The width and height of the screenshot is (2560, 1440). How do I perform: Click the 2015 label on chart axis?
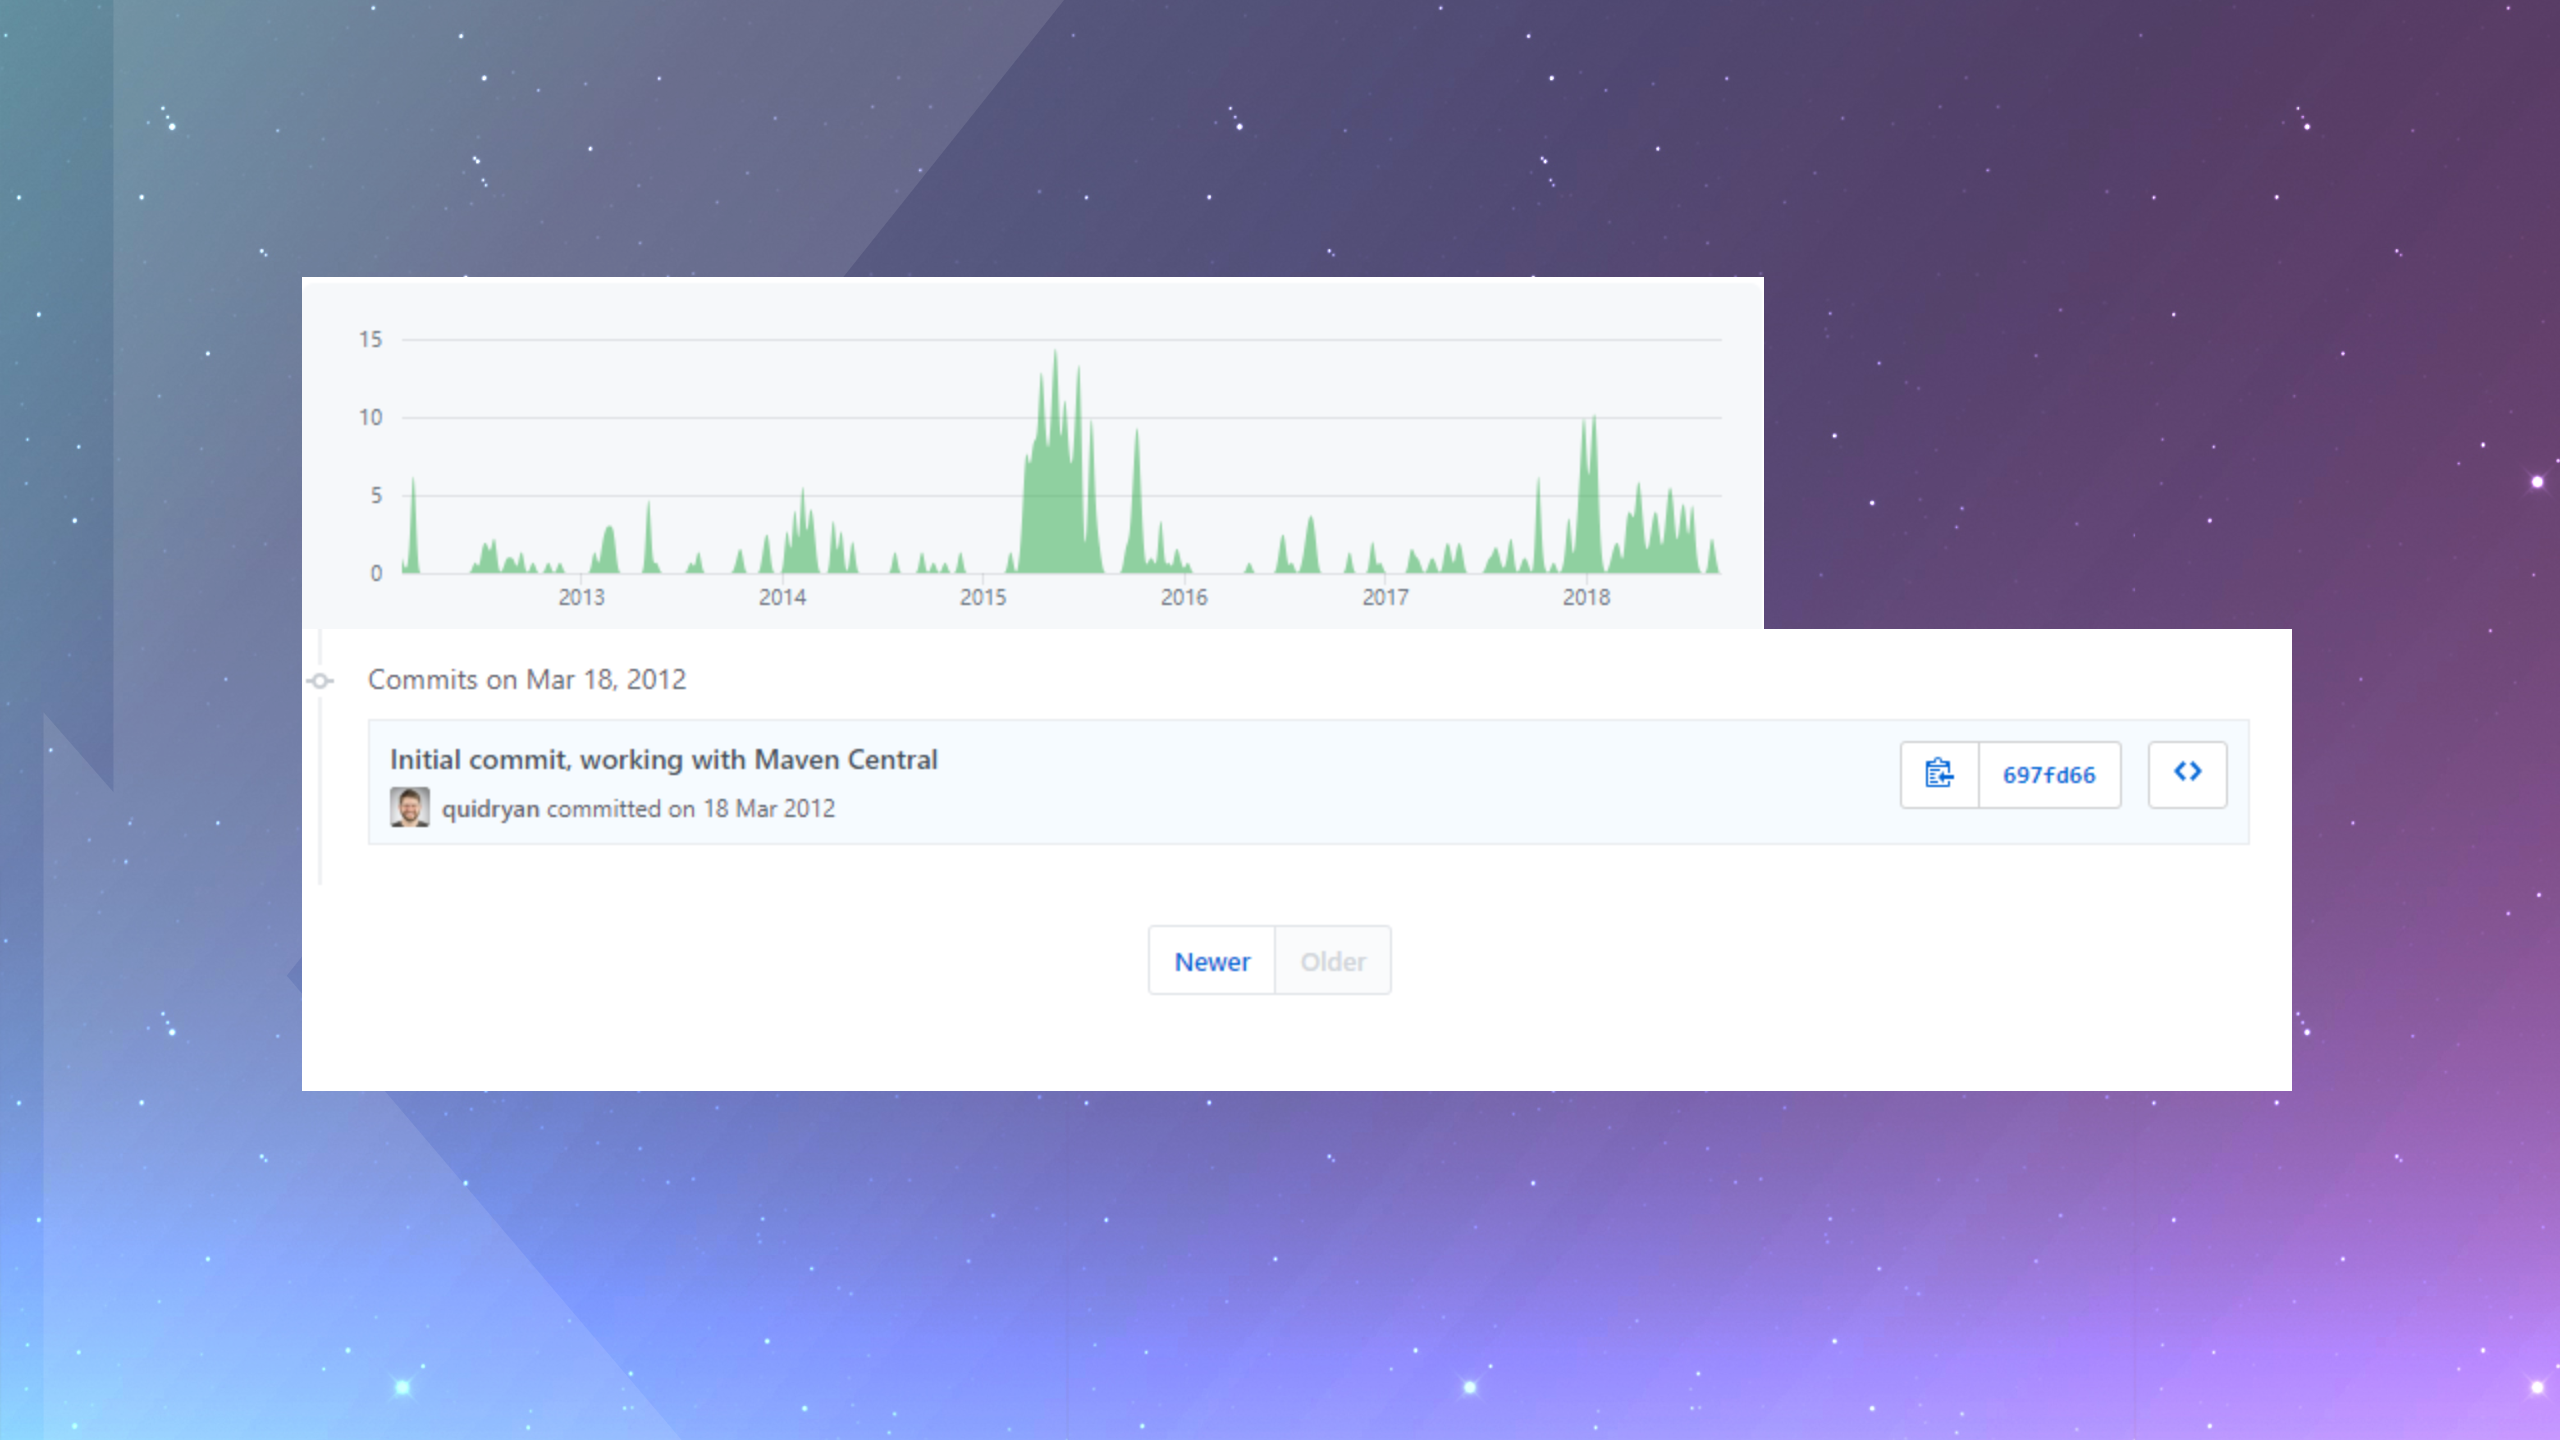click(983, 597)
